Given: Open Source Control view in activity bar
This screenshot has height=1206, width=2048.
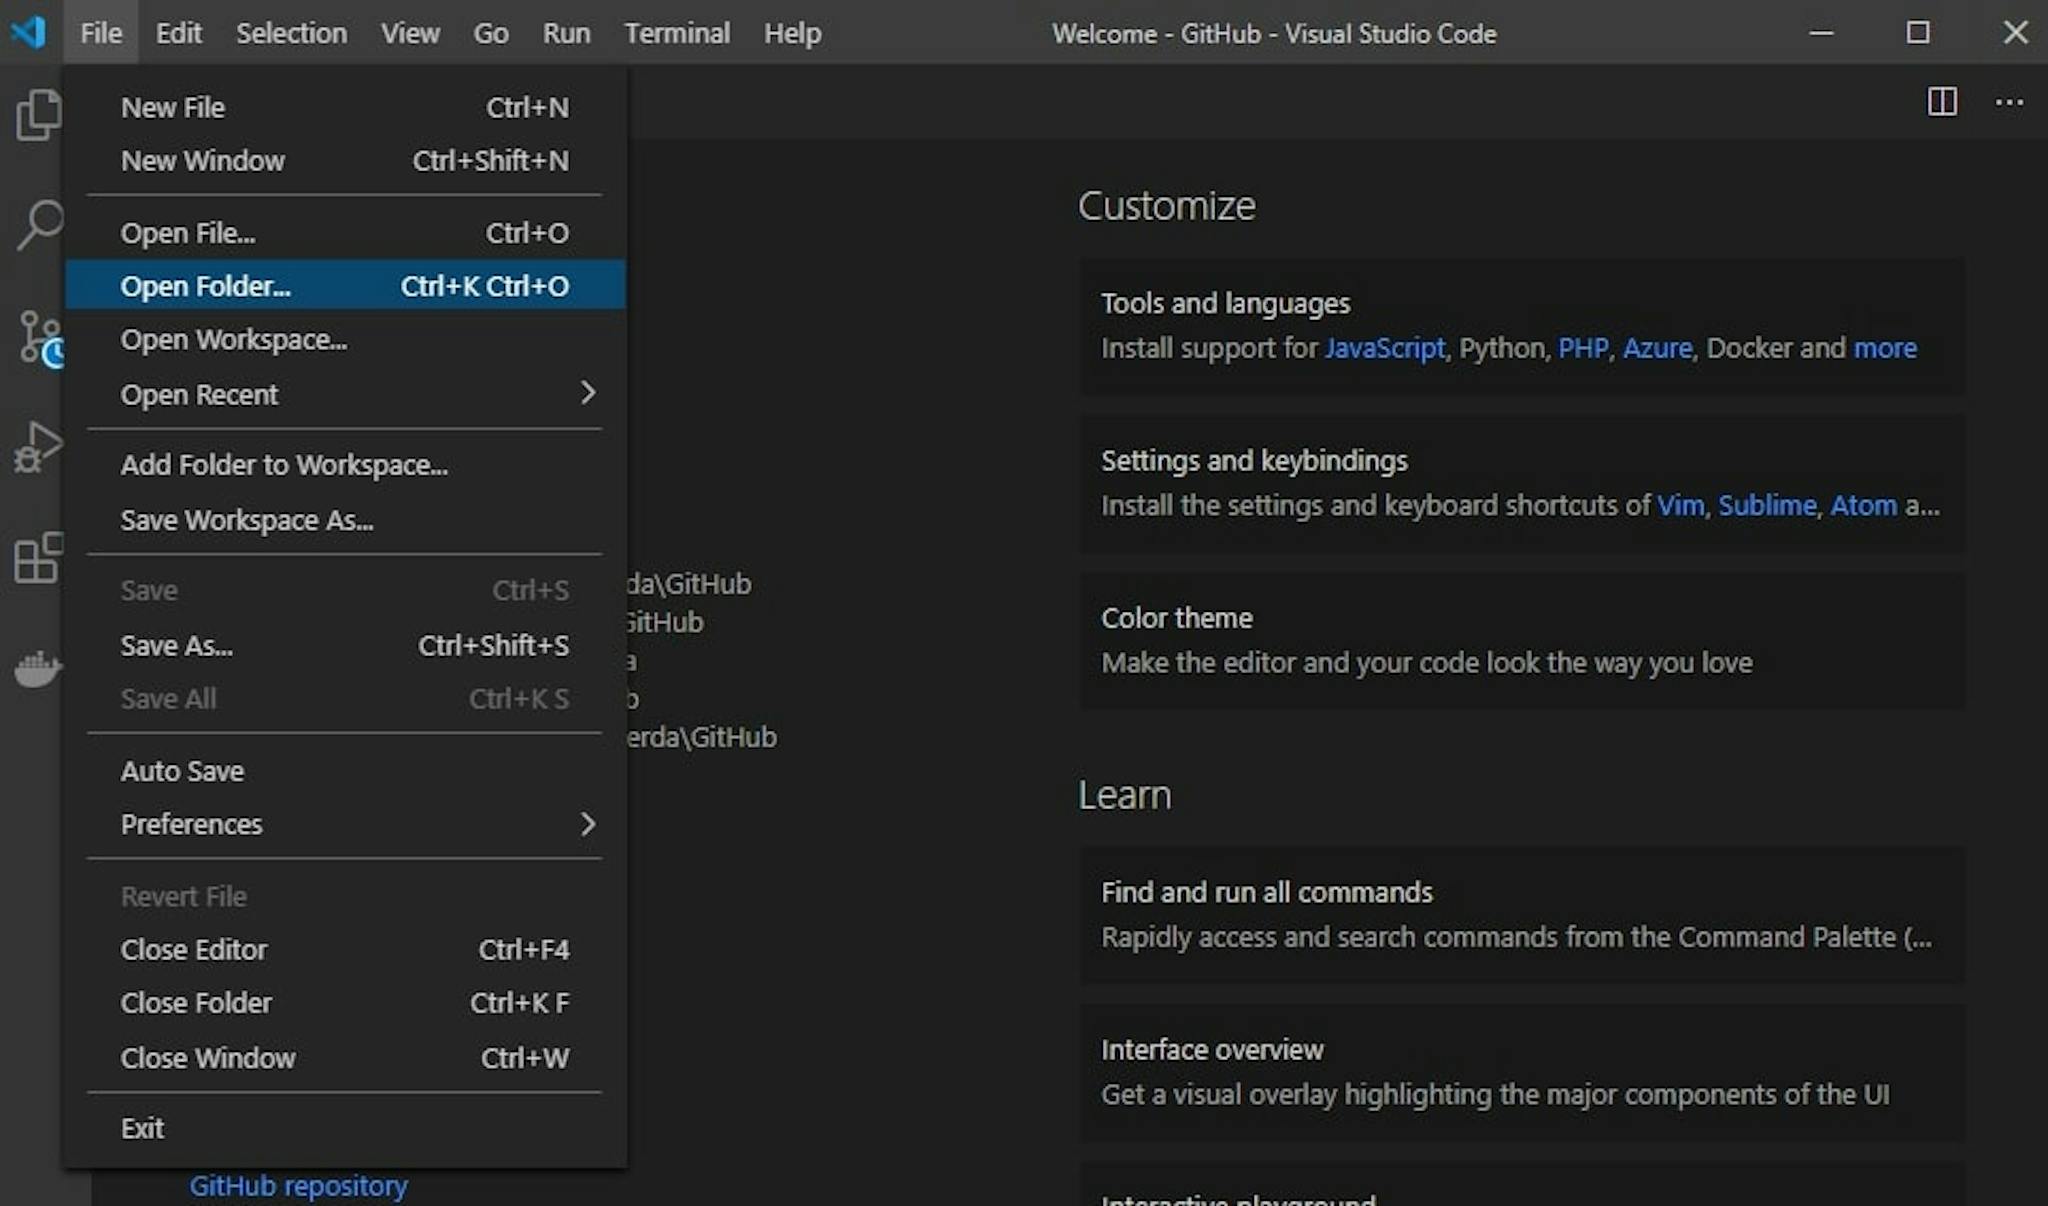Looking at the screenshot, I should click(40, 338).
